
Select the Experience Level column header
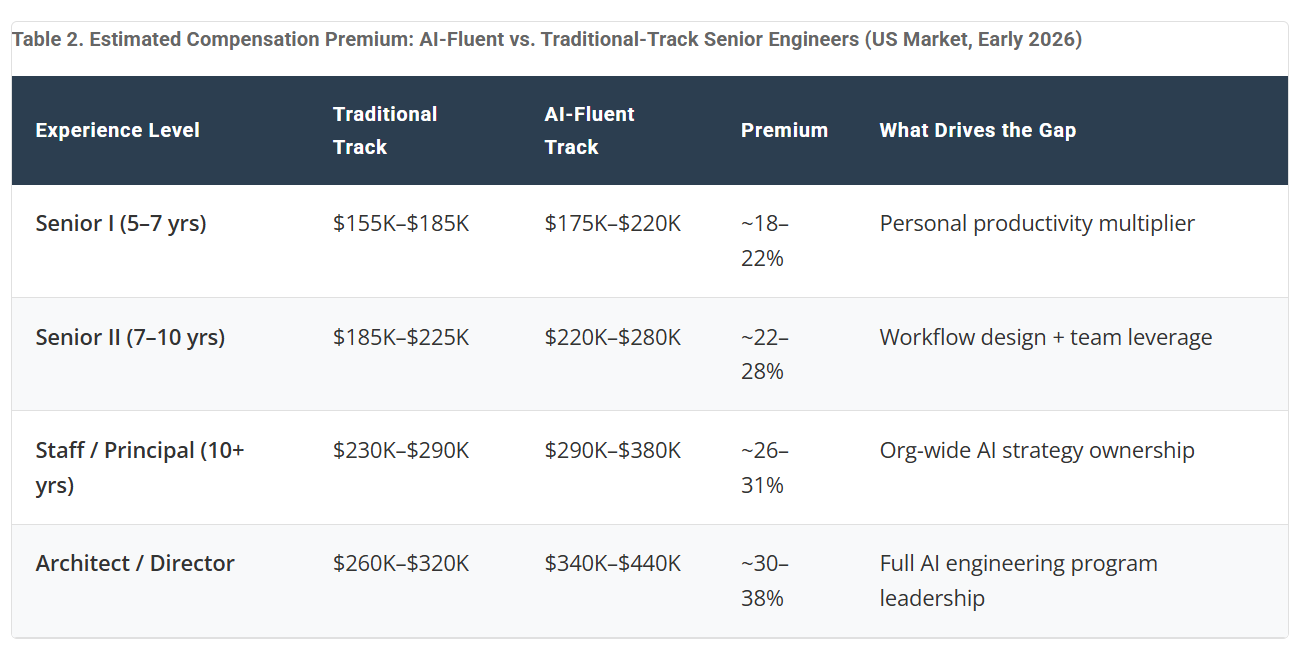click(118, 130)
